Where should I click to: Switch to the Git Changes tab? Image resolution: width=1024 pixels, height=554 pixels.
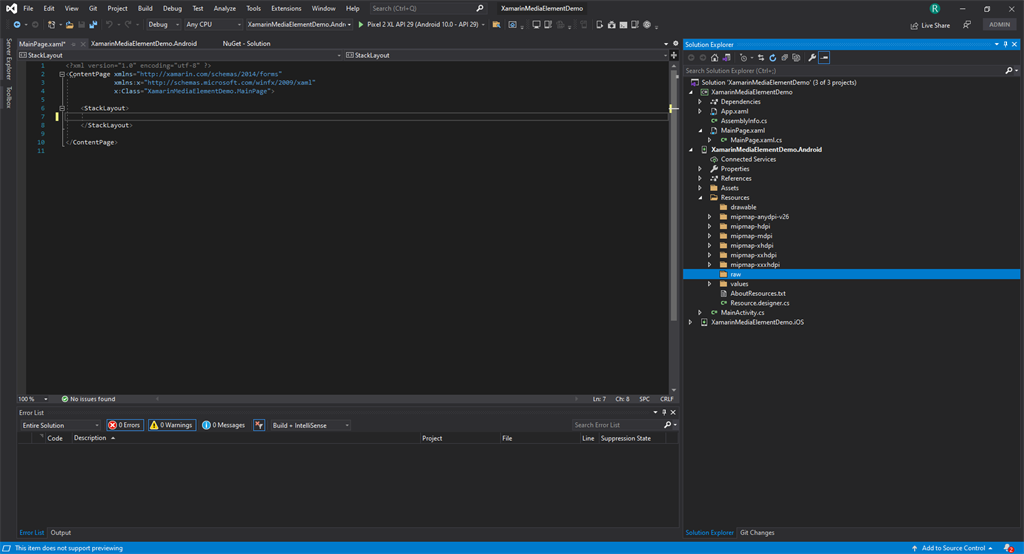[757, 532]
